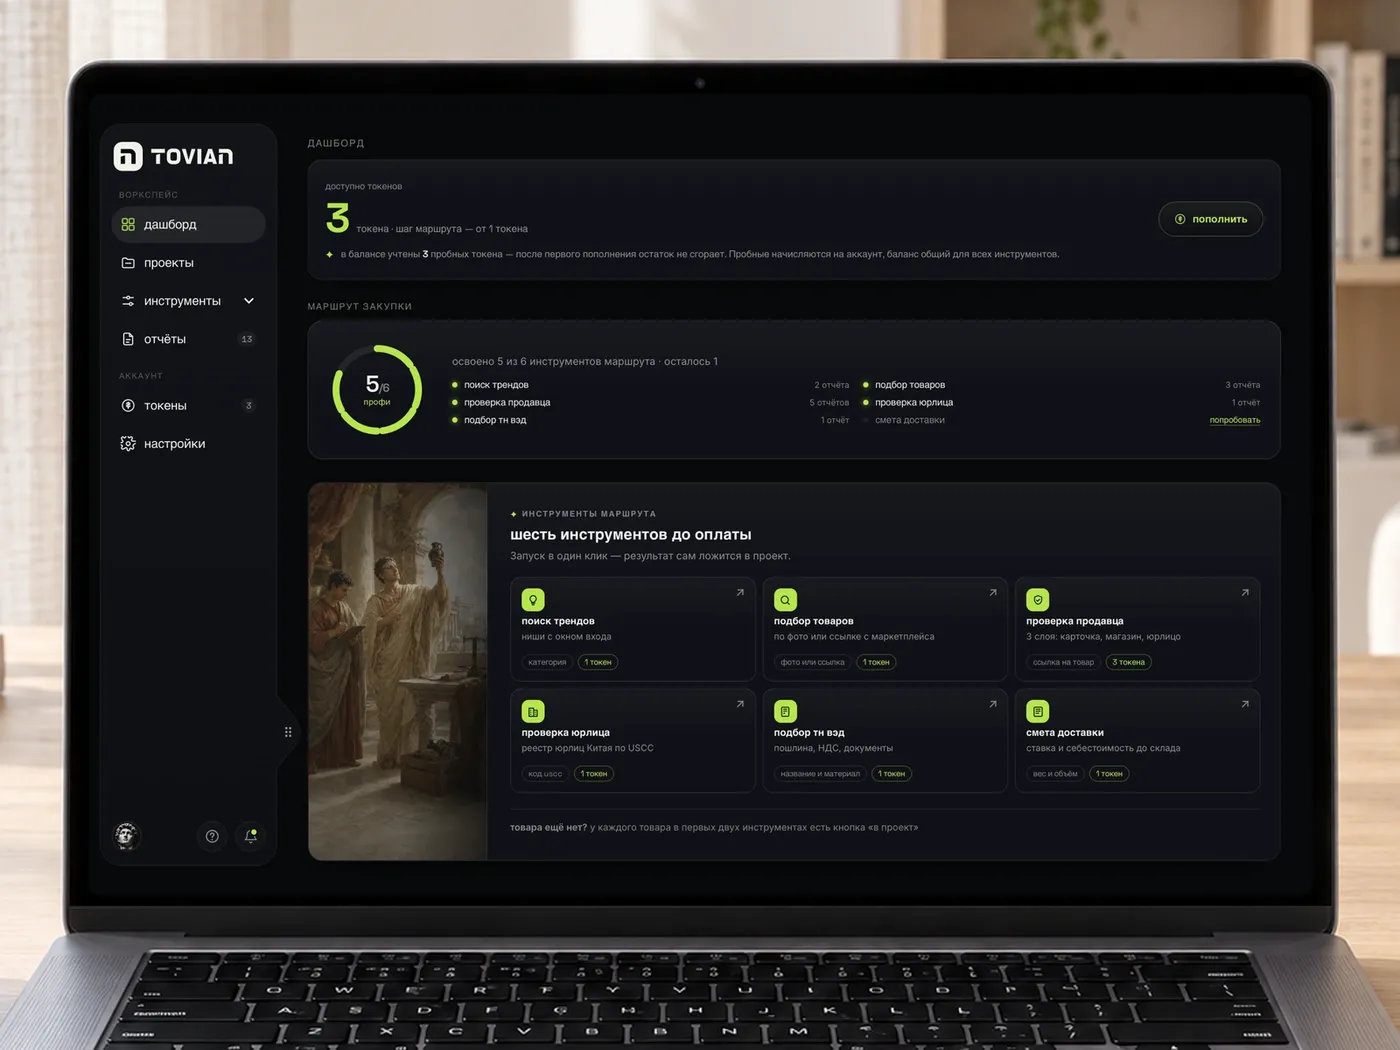
Task: Click the вес и объём tag
Action: pos(1055,774)
